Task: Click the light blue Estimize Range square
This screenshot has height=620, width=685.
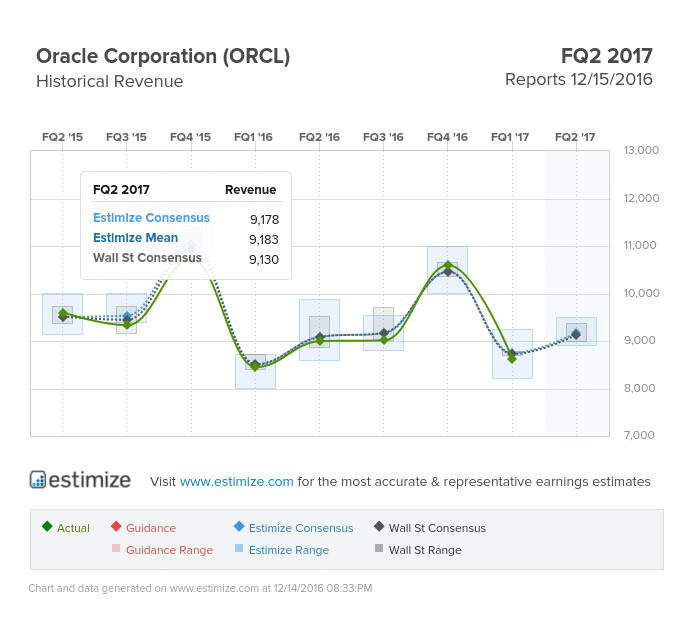Action: [x=239, y=548]
